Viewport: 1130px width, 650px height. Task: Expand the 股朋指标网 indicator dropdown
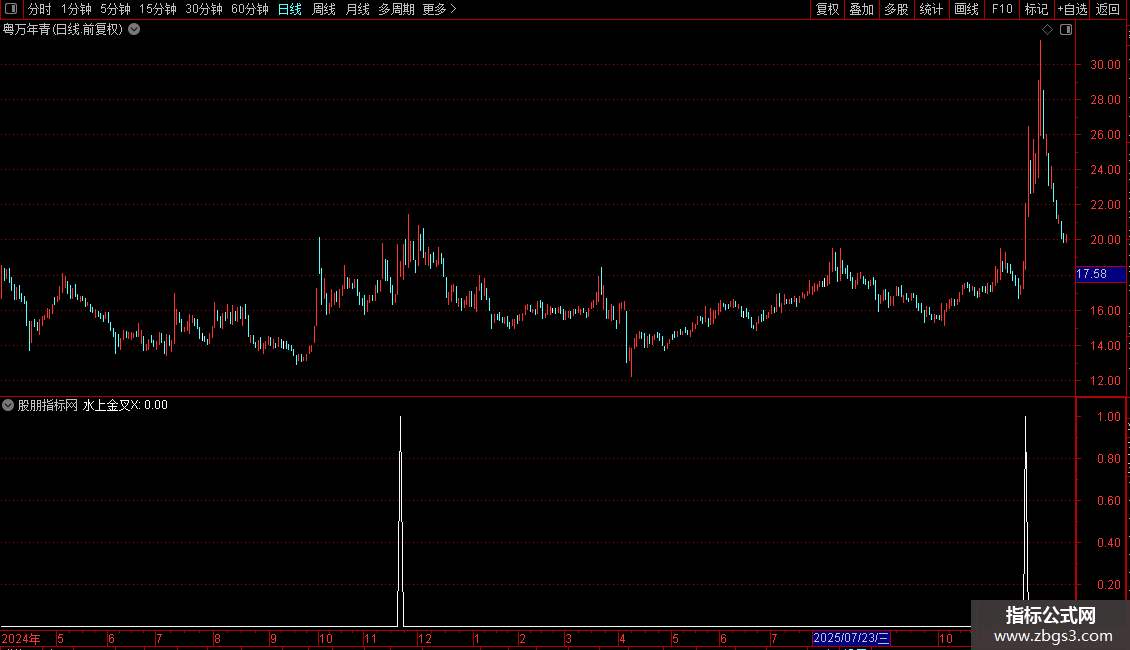pyautogui.click(x=8, y=405)
